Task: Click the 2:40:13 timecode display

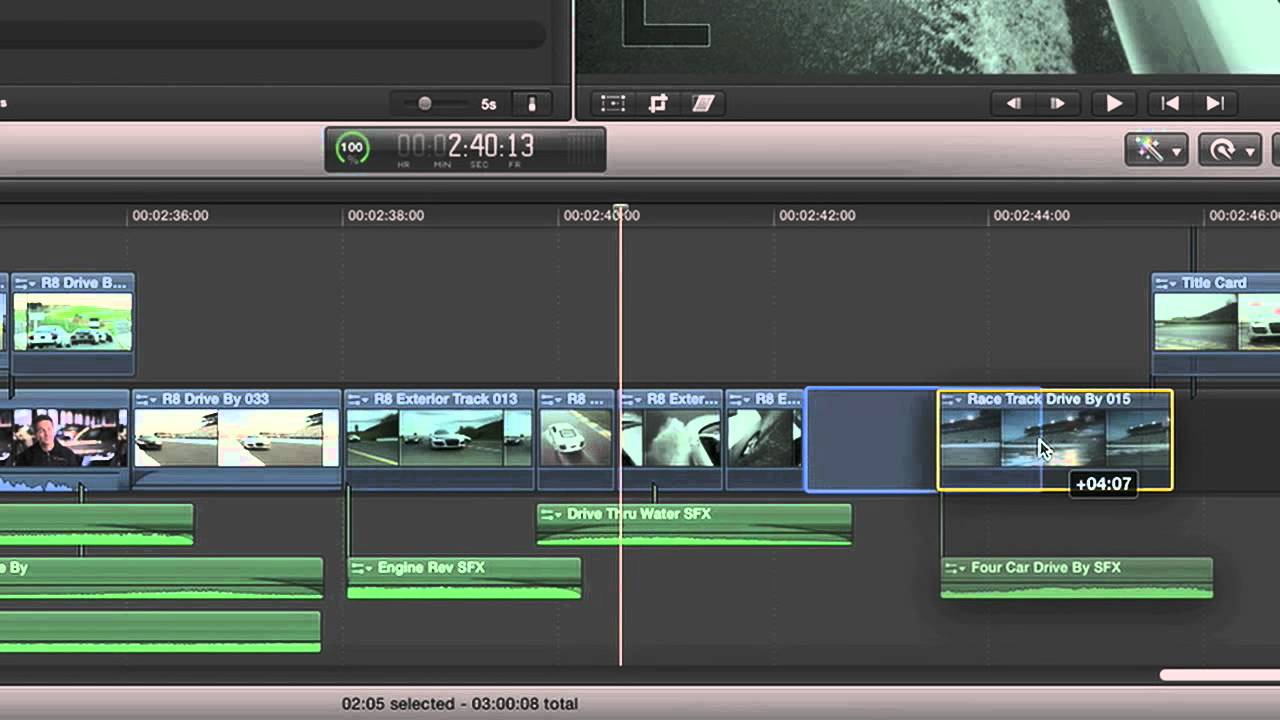Action: 466,147
